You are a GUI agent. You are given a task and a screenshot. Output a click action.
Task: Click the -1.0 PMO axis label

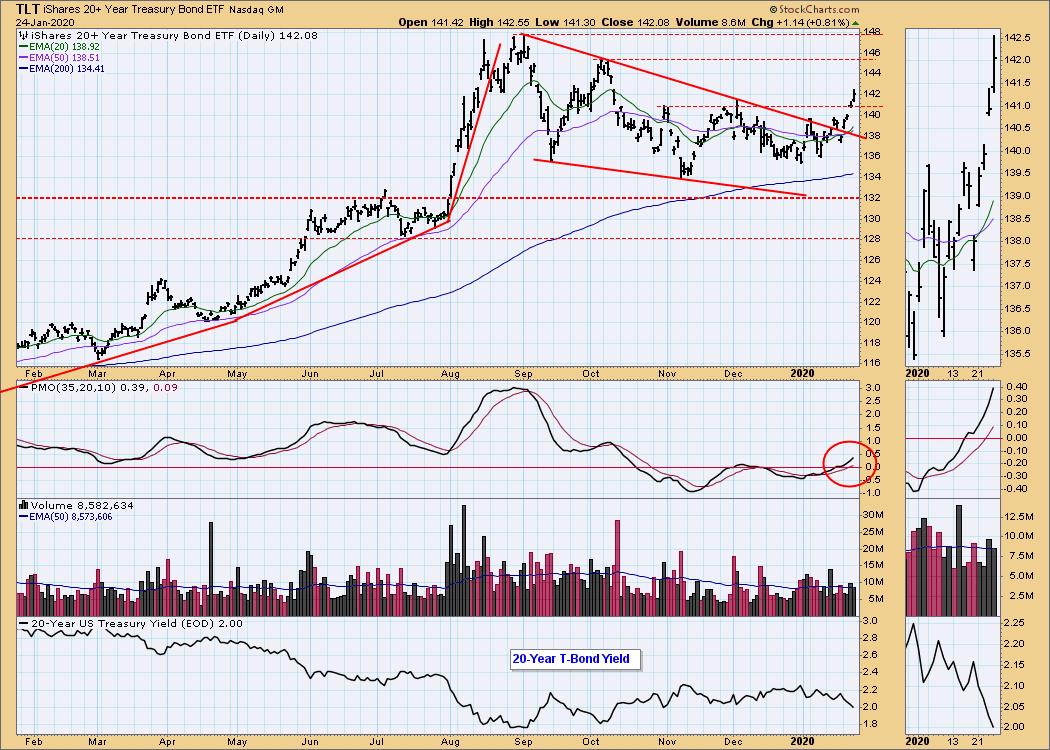[869, 493]
